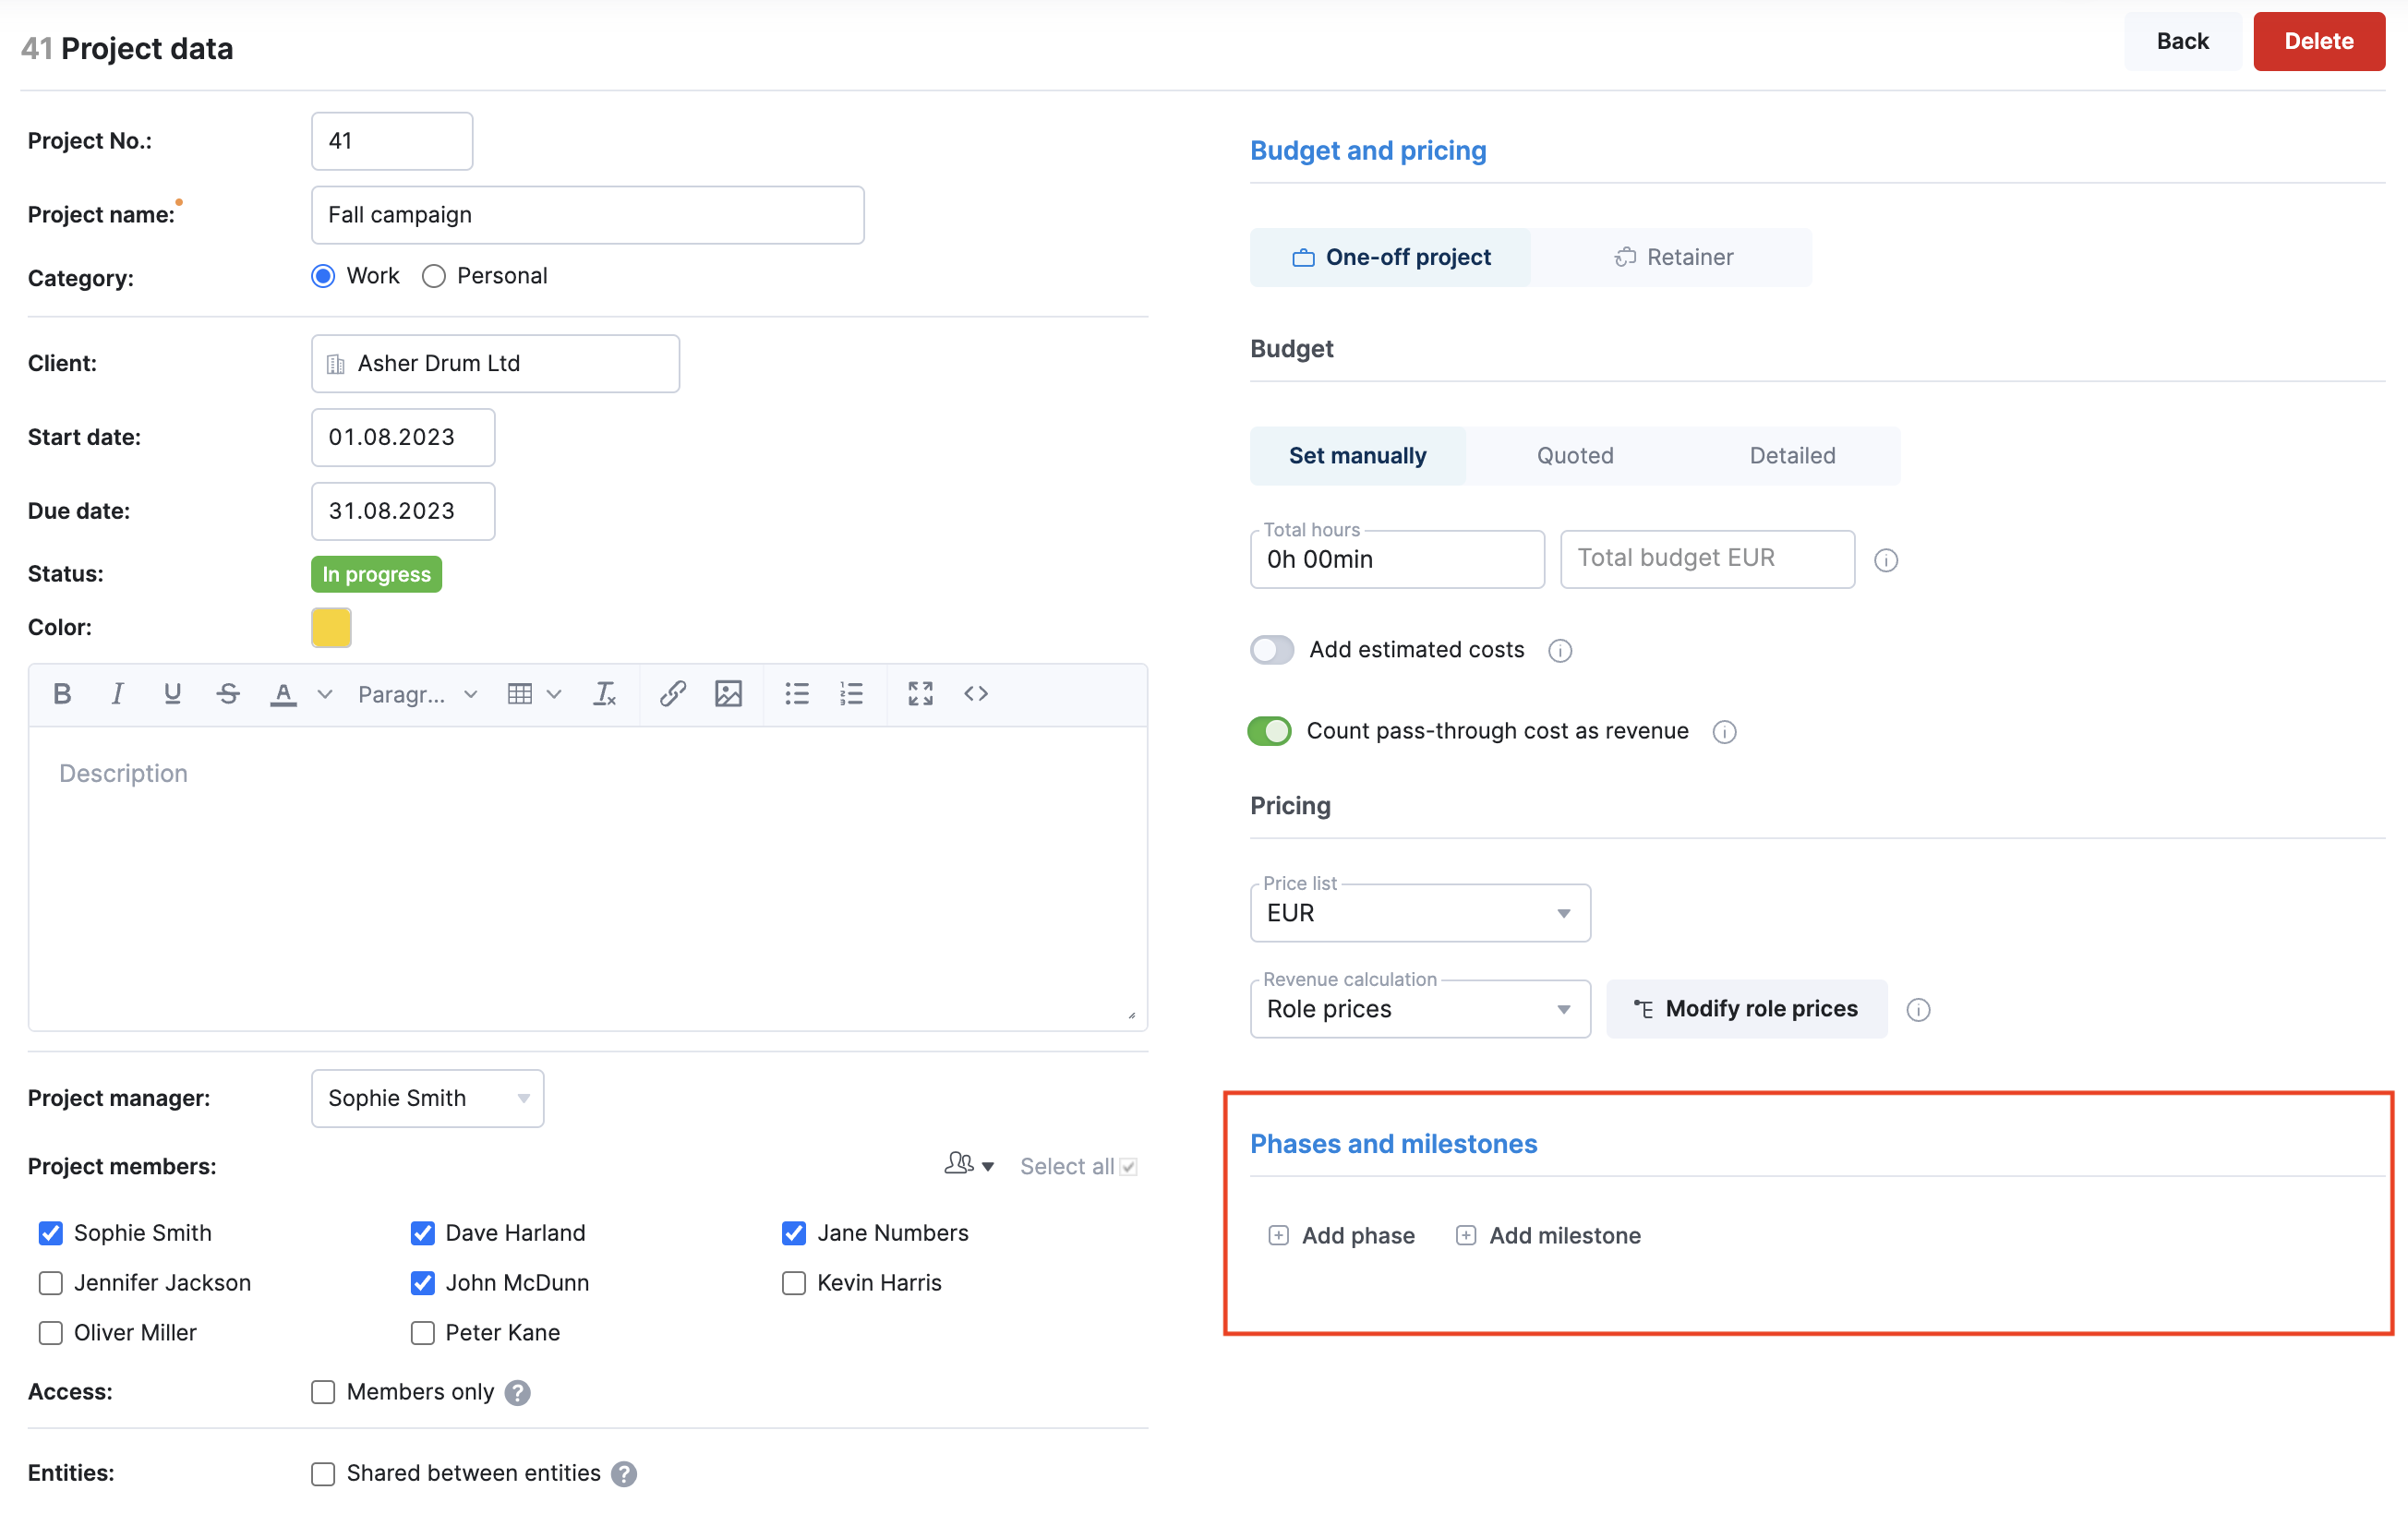The image size is (2408, 1514).
Task: Insert an image into the description
Action: click(x=729, y=693)
